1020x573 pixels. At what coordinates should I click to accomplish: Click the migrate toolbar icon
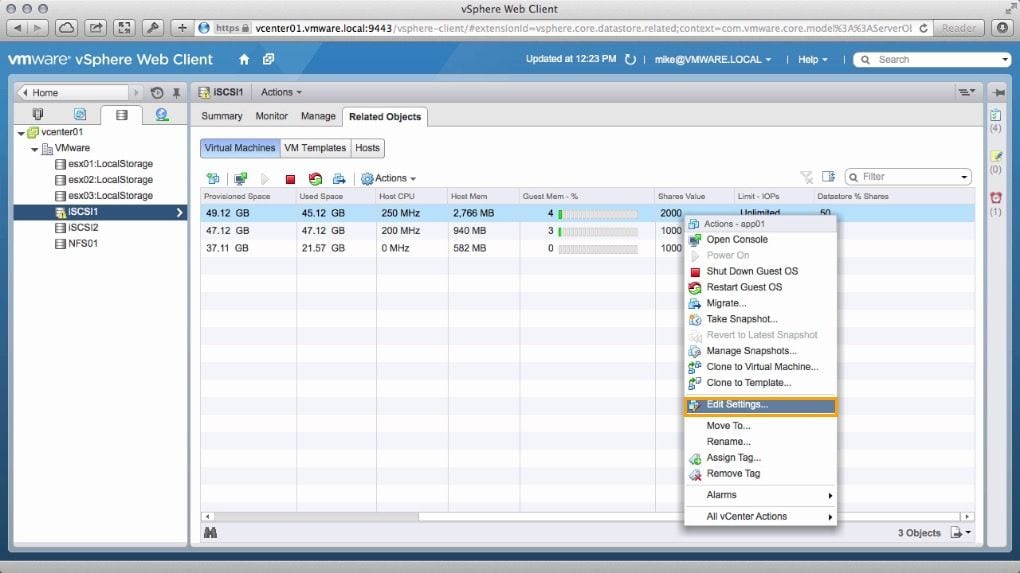coord(339,178)
